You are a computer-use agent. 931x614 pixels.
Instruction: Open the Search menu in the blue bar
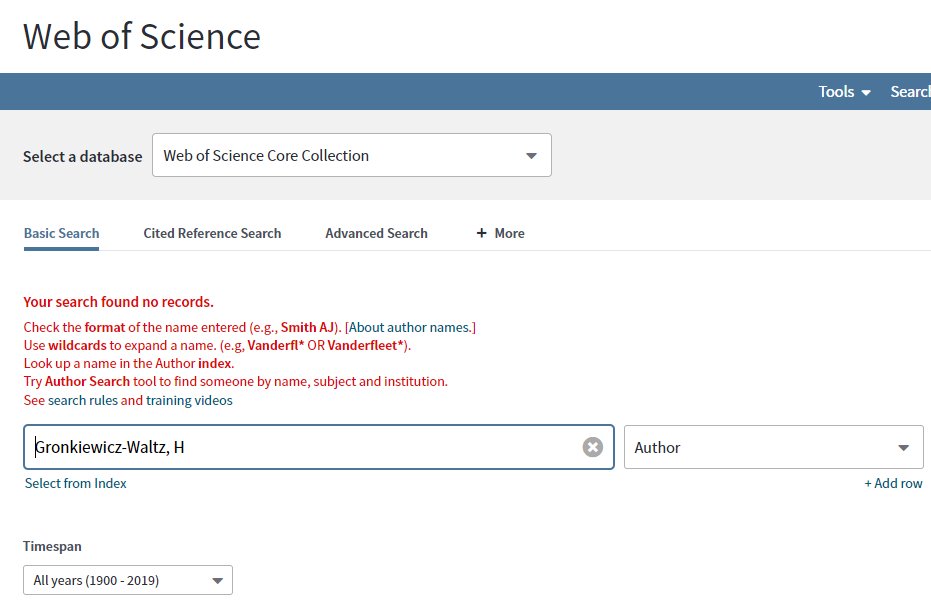tap(910, 91)
